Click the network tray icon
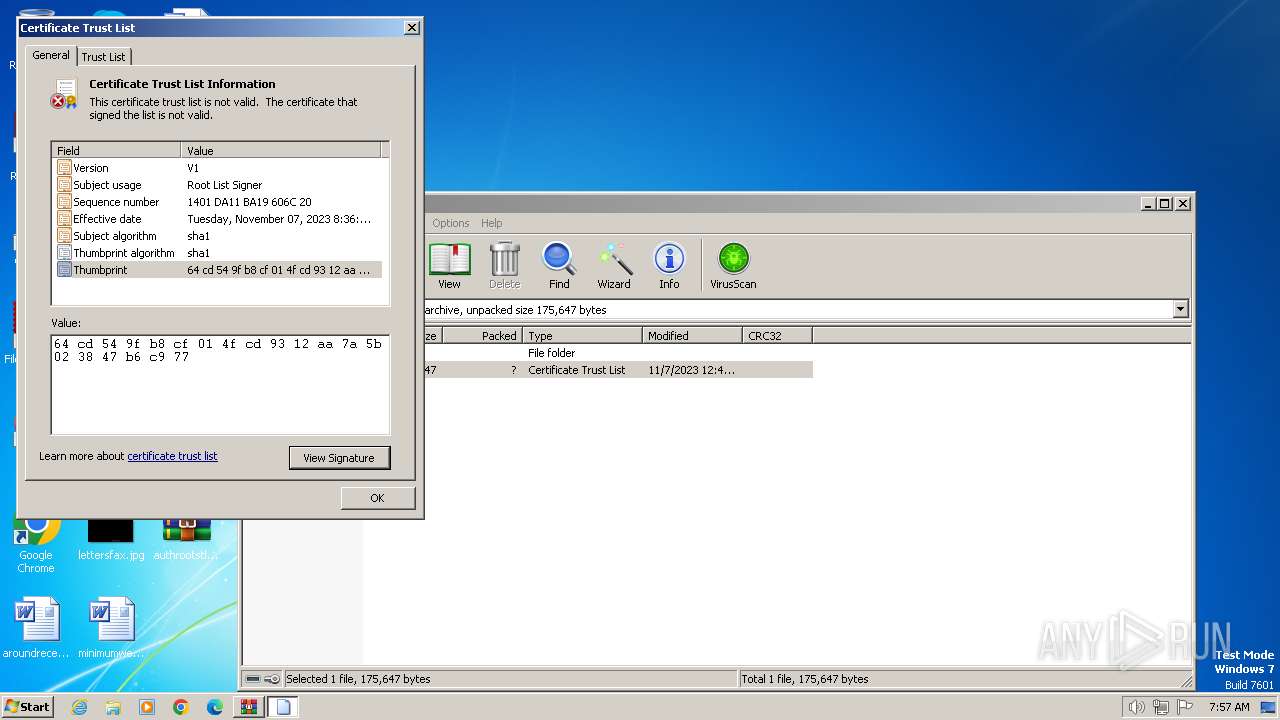The height and width of the screenshot is (720, 1280). (x=1161, y=707)
